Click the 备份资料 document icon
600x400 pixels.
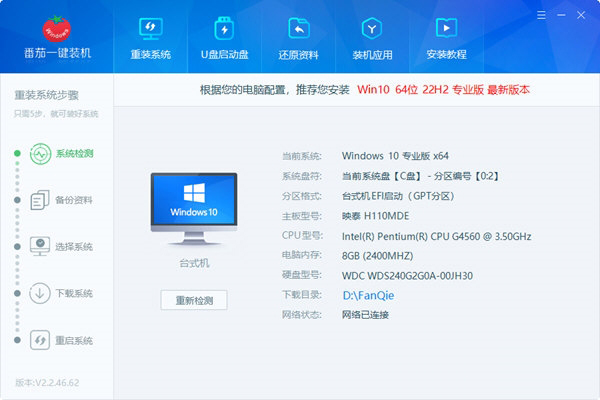point(40,200)
